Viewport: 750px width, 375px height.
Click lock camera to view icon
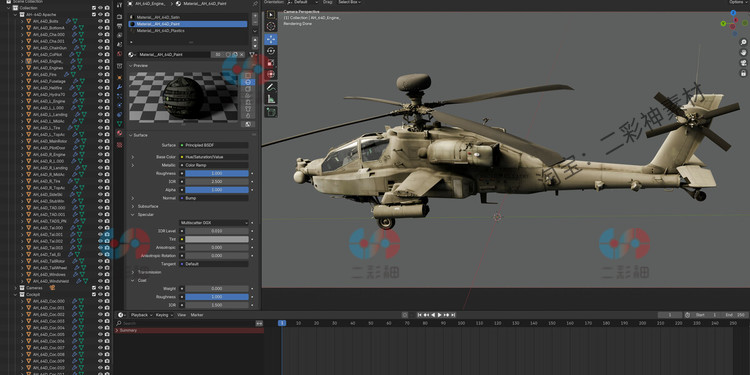743,73
